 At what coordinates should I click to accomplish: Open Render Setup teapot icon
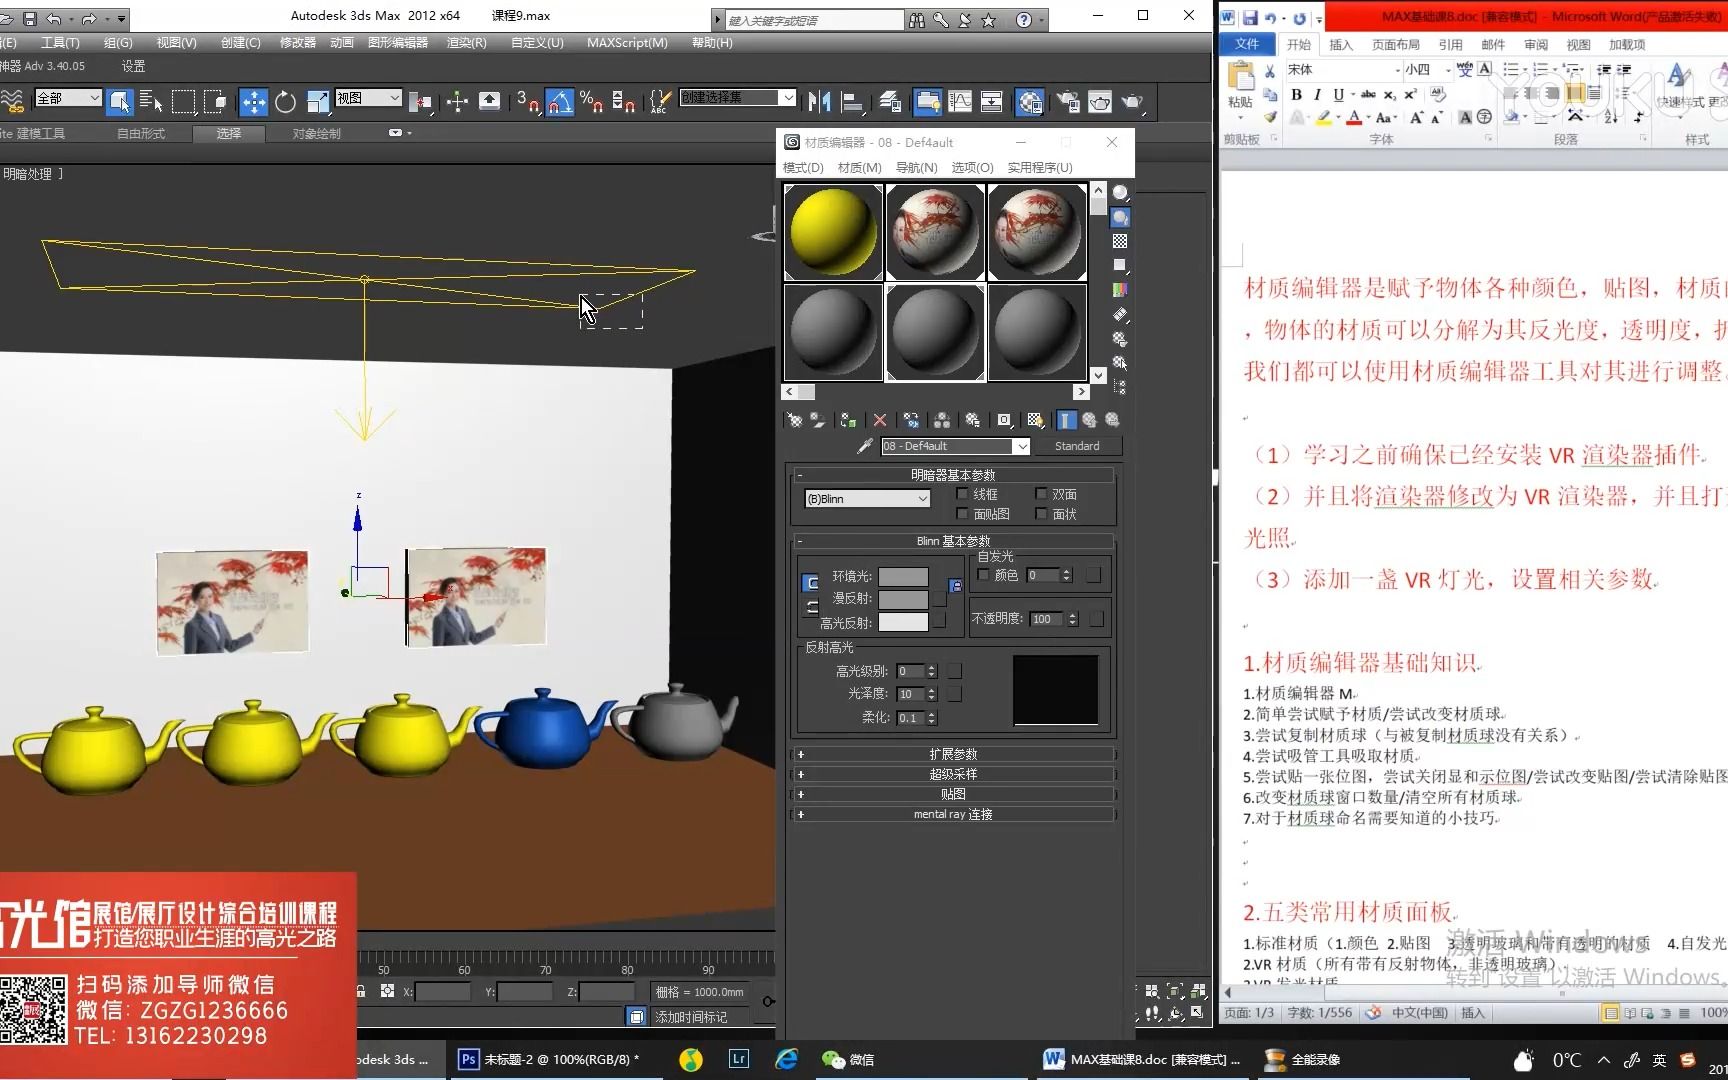point(1068,102)
